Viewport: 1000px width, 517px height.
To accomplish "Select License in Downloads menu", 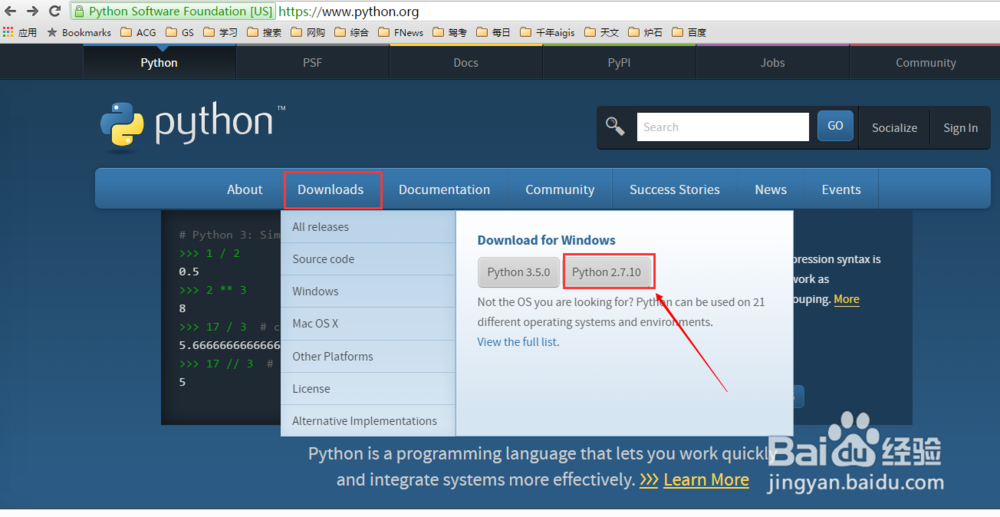I will coord(368,389).
